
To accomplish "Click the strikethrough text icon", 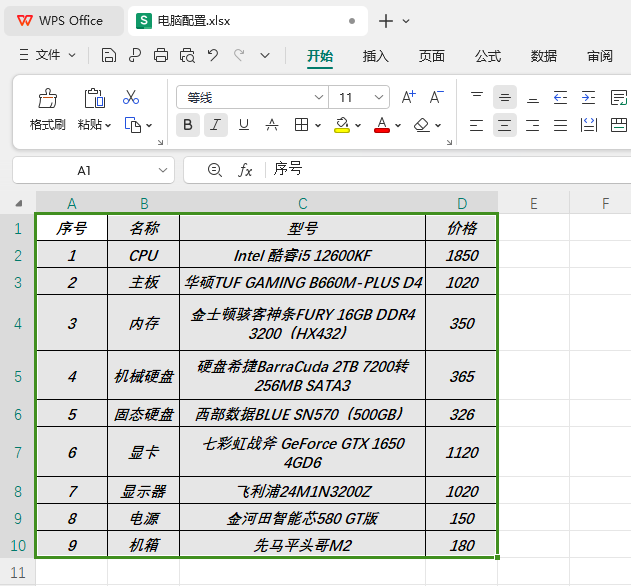I will click(x=272, y=125).
